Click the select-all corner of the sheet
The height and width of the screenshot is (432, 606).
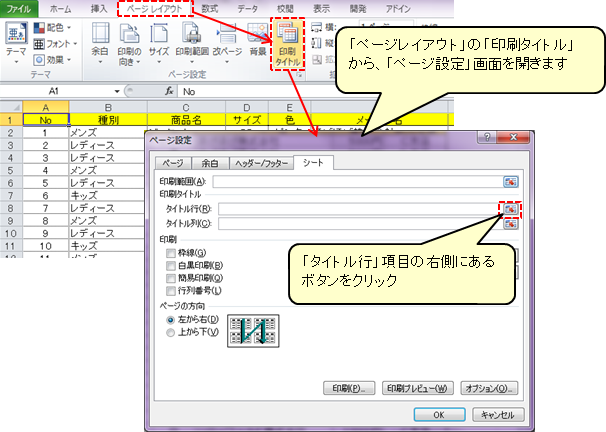coord(11,107)
